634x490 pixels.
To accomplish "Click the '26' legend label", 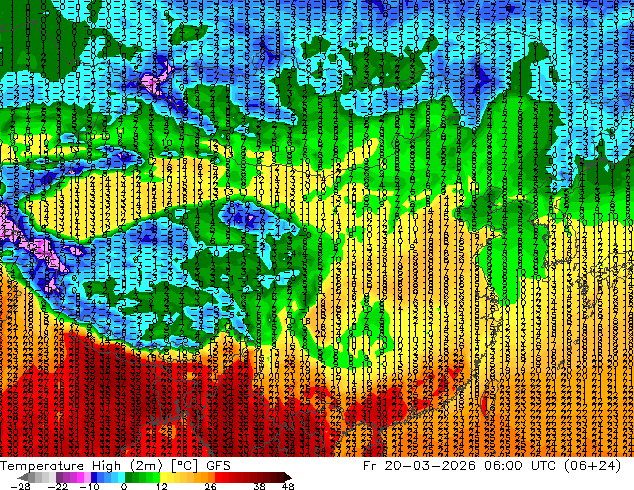I will point(210,486).
